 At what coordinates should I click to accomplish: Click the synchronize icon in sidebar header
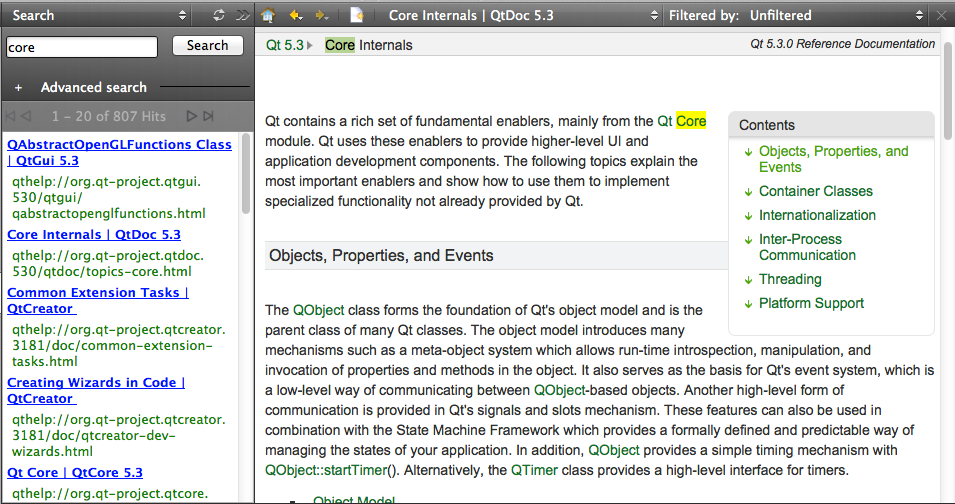point(219,15)
